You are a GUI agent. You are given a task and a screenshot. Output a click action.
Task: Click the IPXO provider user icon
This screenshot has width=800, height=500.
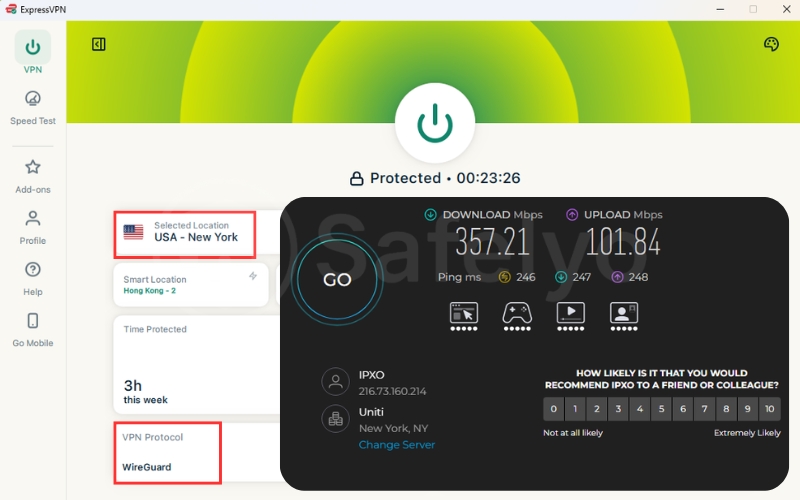click(x=335, y=382)
